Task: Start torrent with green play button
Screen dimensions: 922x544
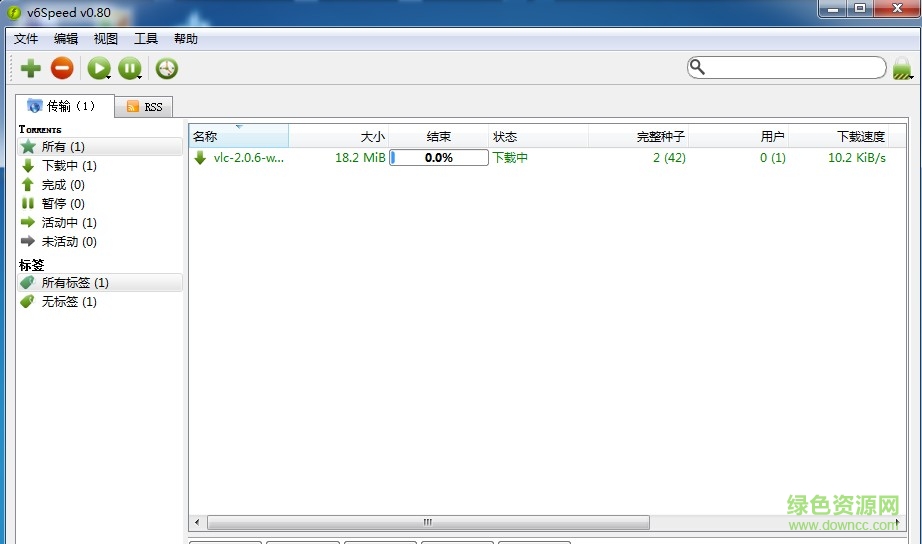Action: (x=98, y=68)
